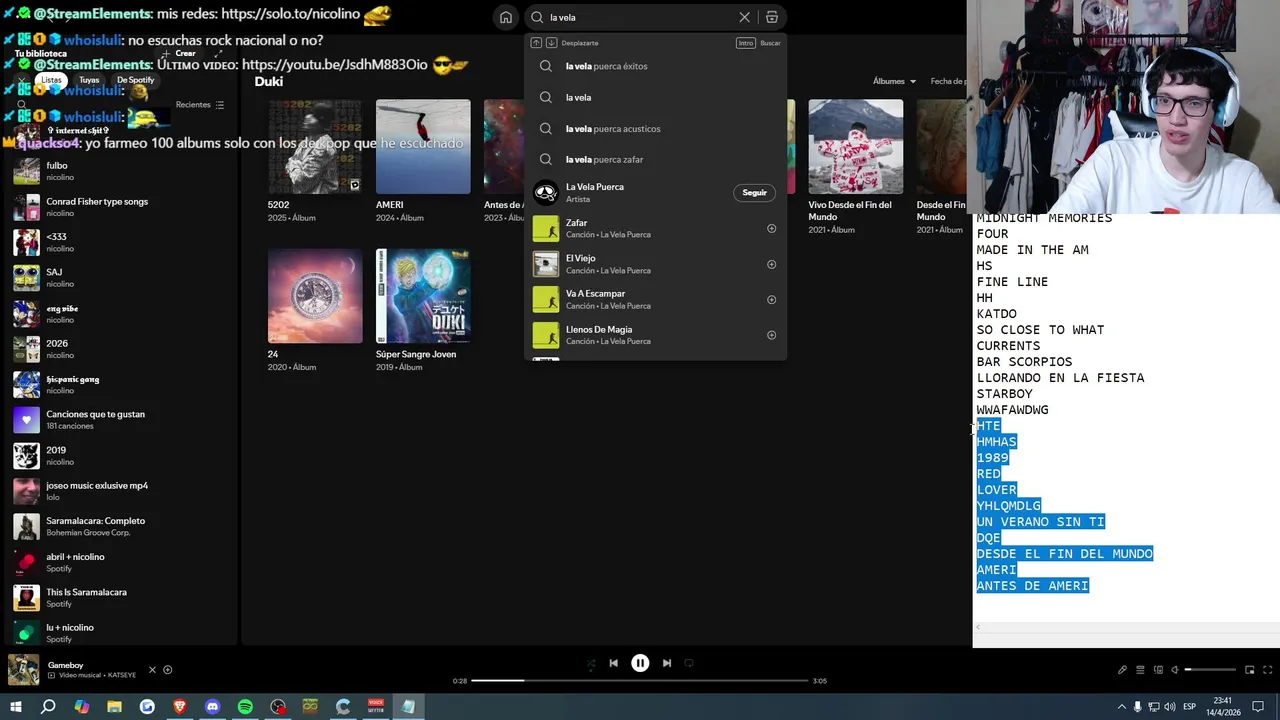Select suggestion 'la vela puerca acusticos'
The width and height of the screenshot is (1280, 720).
click(x=655, y=128)
